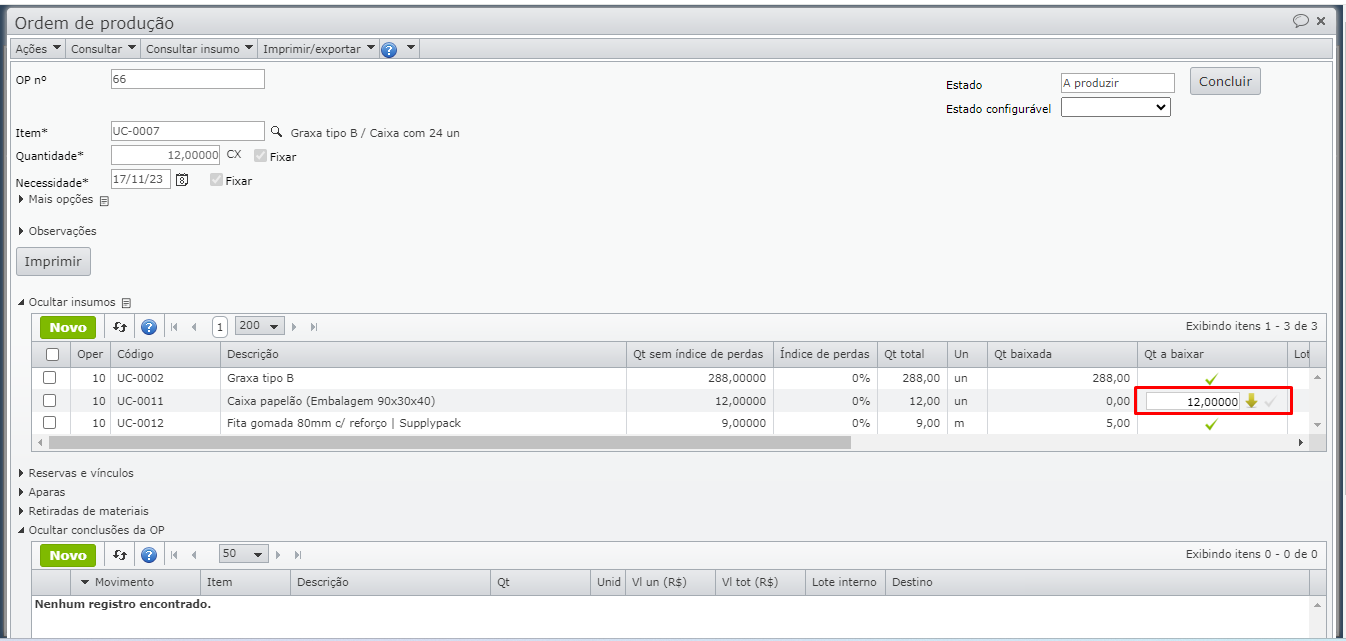
Task: Click the note icon beside Mais opções
Action: pos(104,200)
